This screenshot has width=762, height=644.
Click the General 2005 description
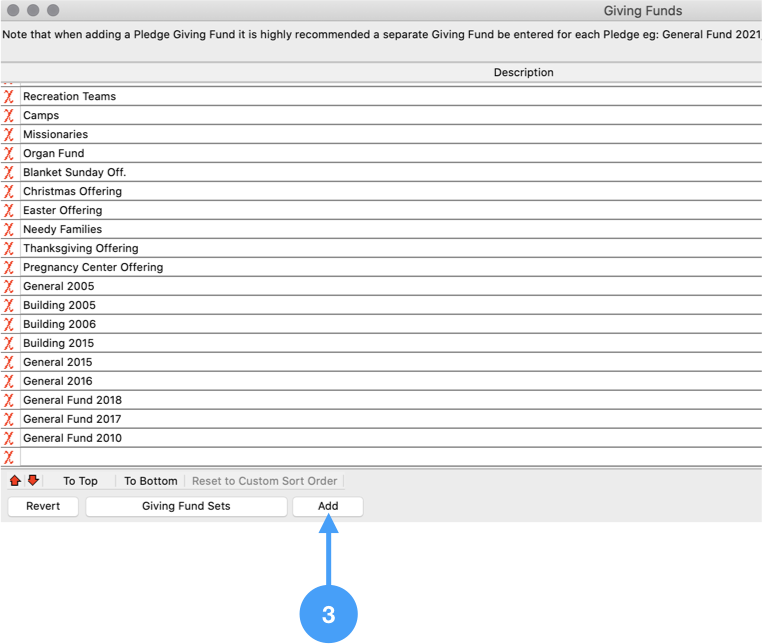pos(58,286)
